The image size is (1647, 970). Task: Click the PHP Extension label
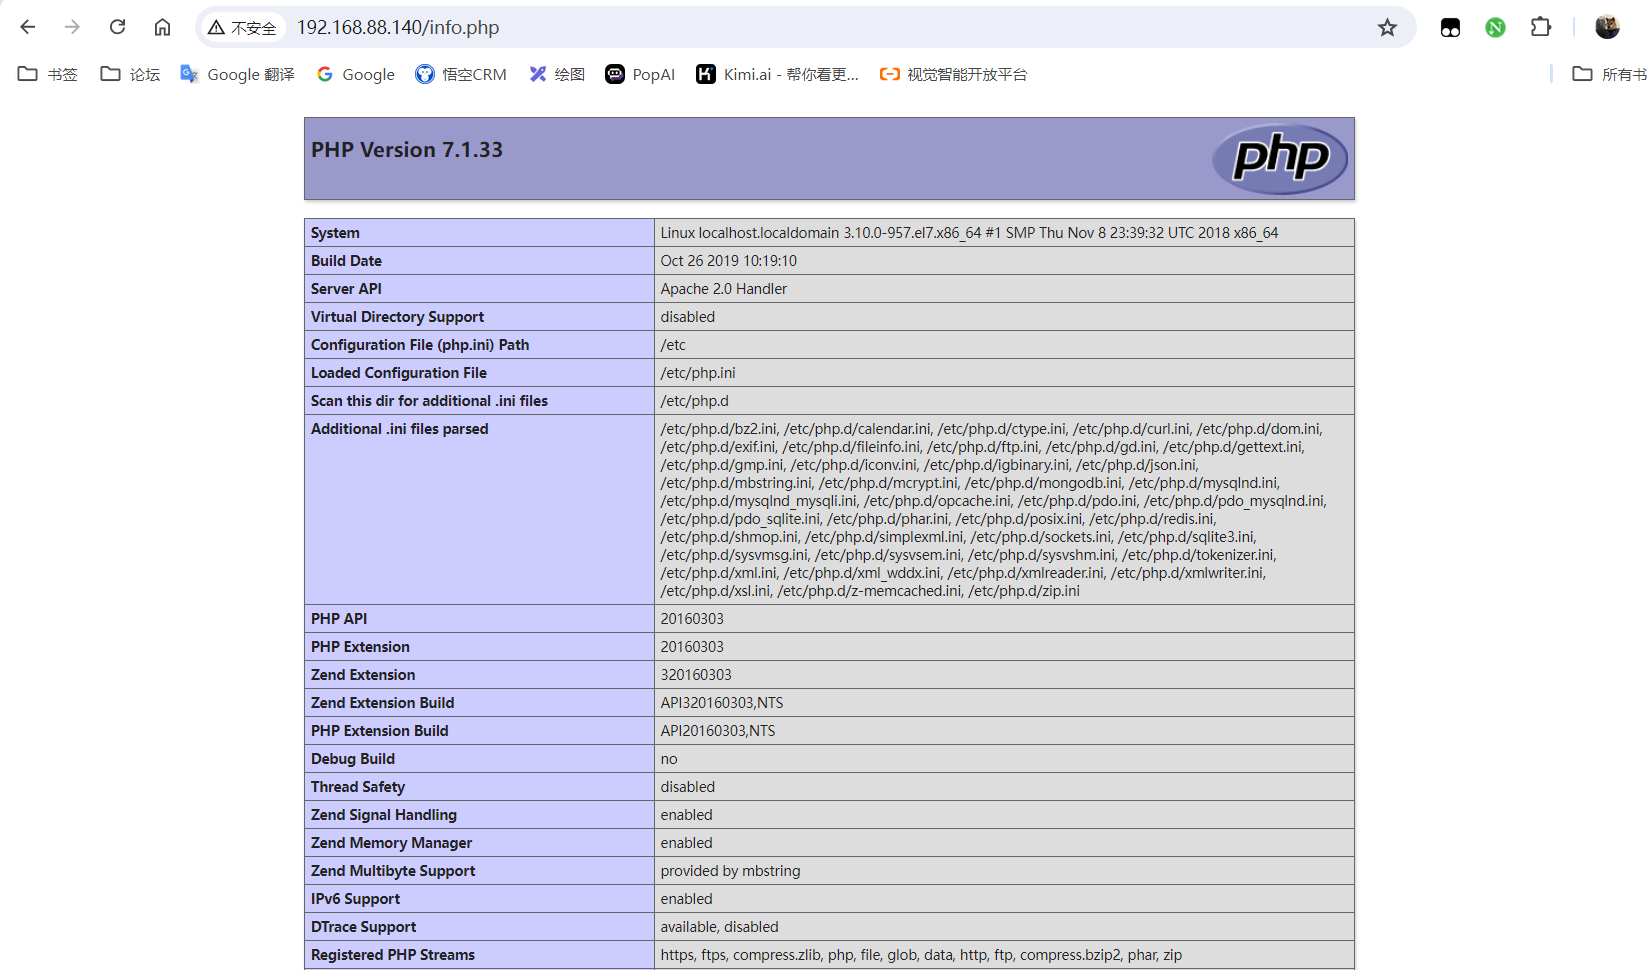tap(360, 647)
